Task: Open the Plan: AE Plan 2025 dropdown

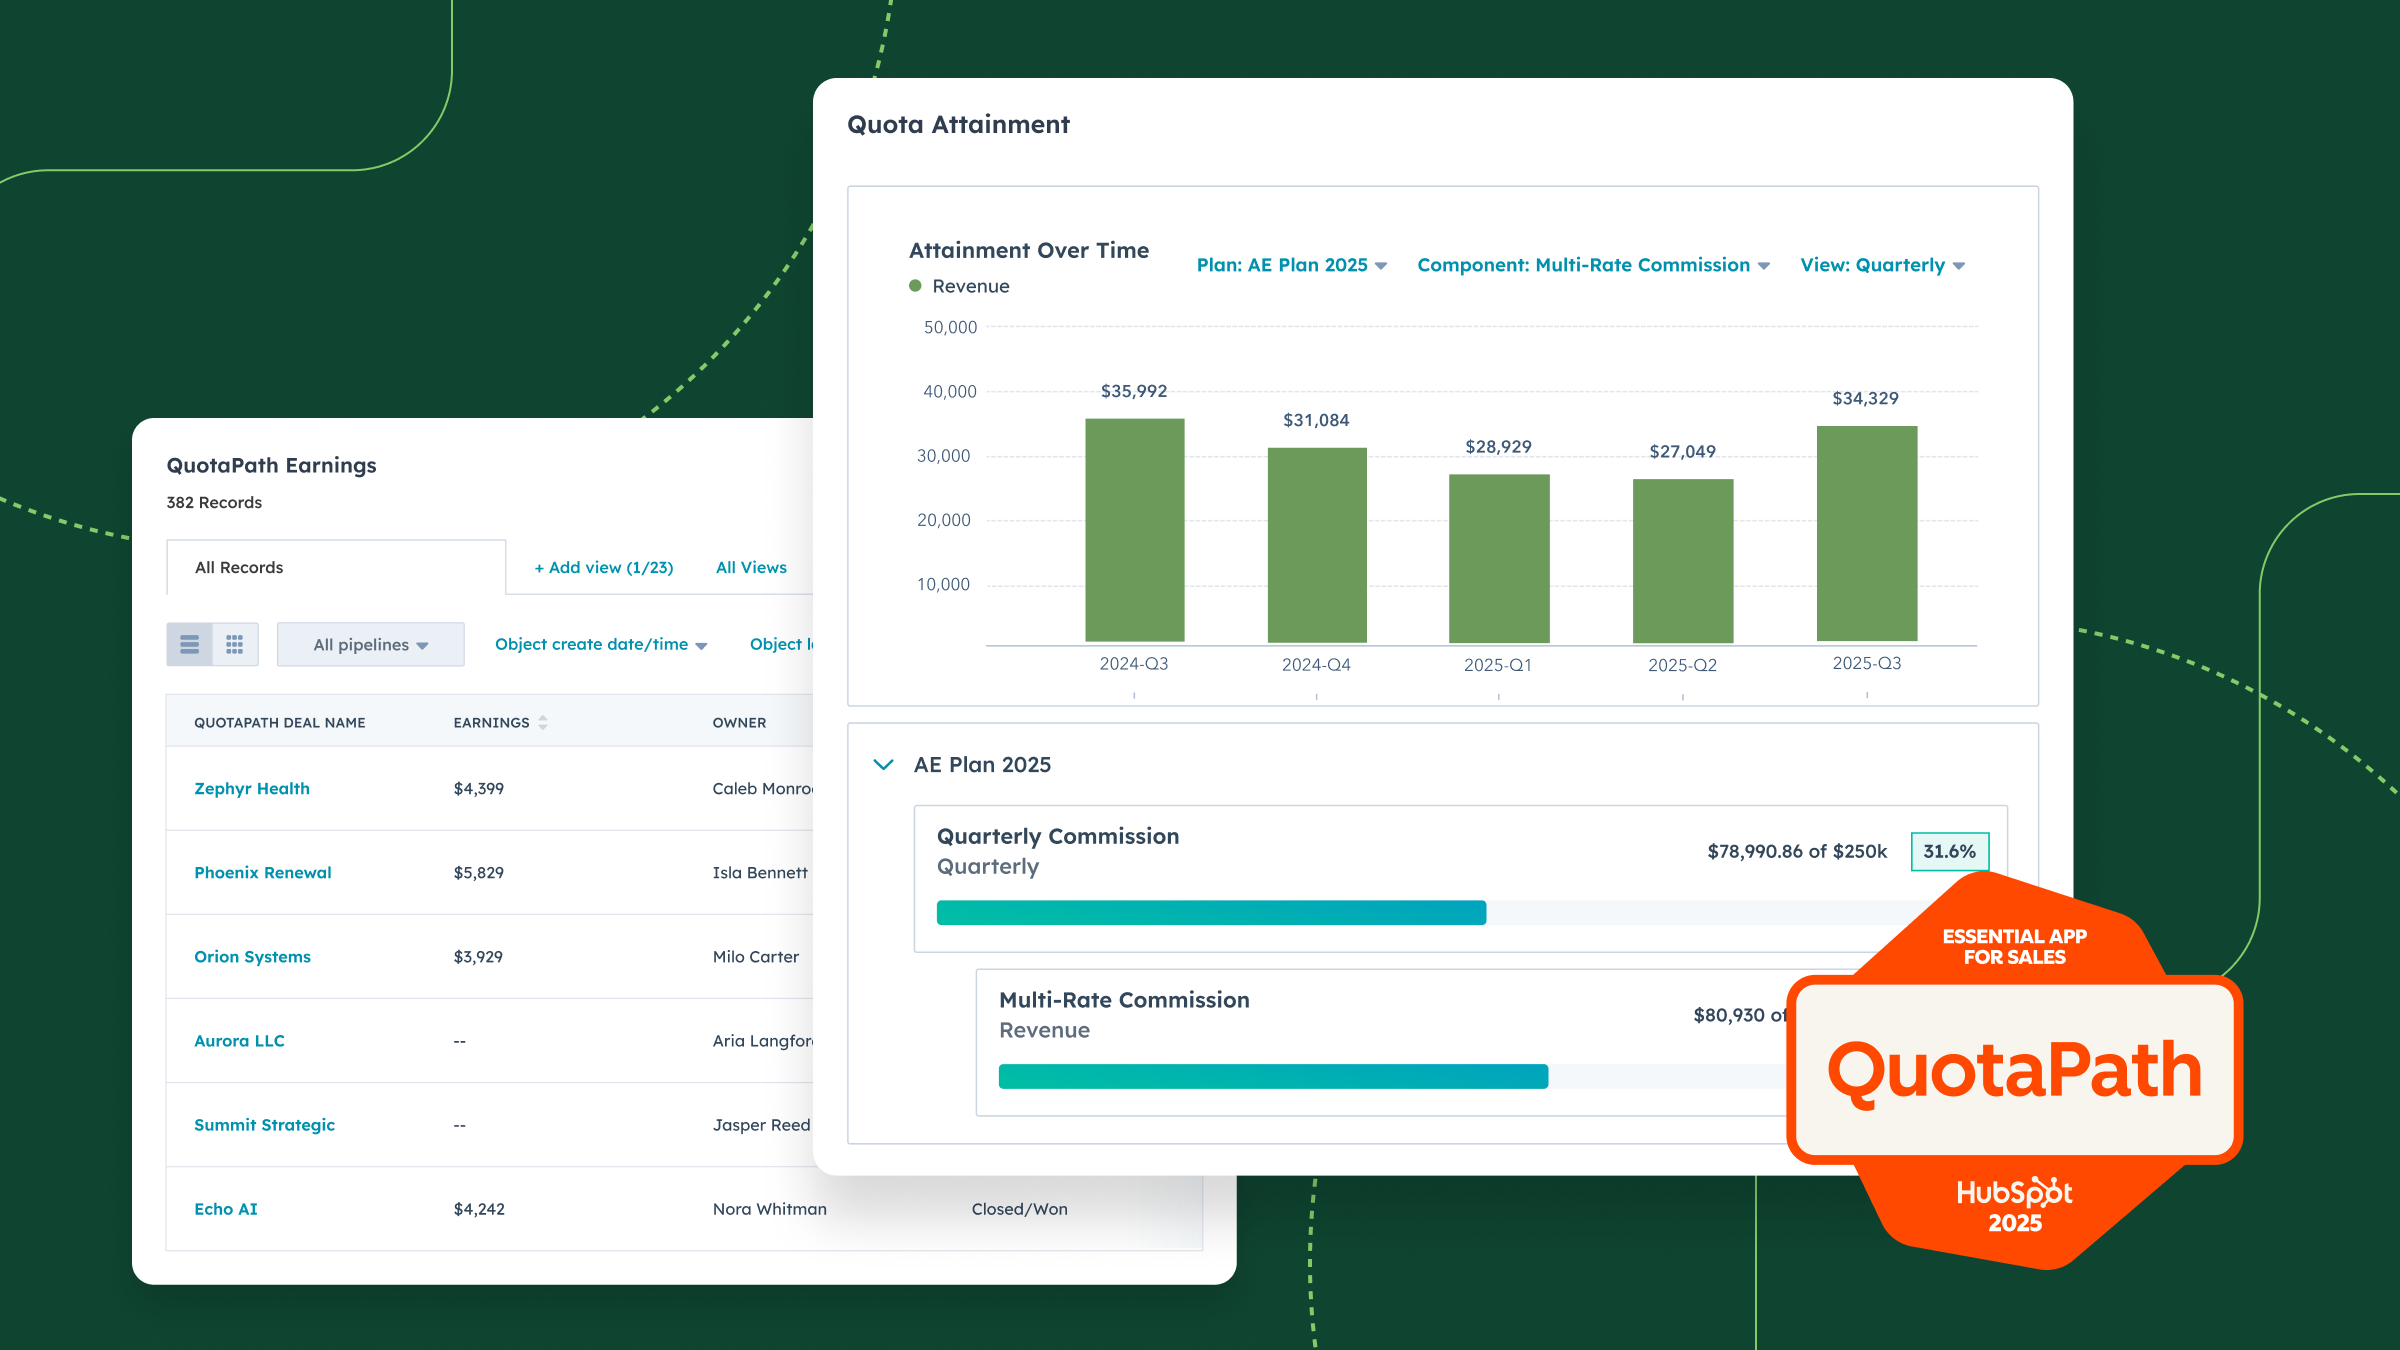Action: point(1291,265)
